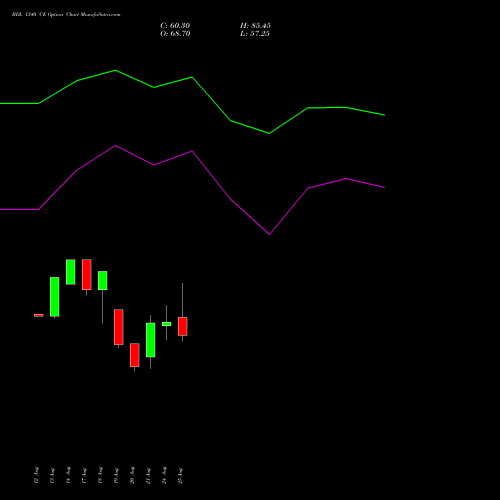Viewport: 500px width, 500px height.
Task: Click the "21 Aug" date axis label
Action: (148, 475)
